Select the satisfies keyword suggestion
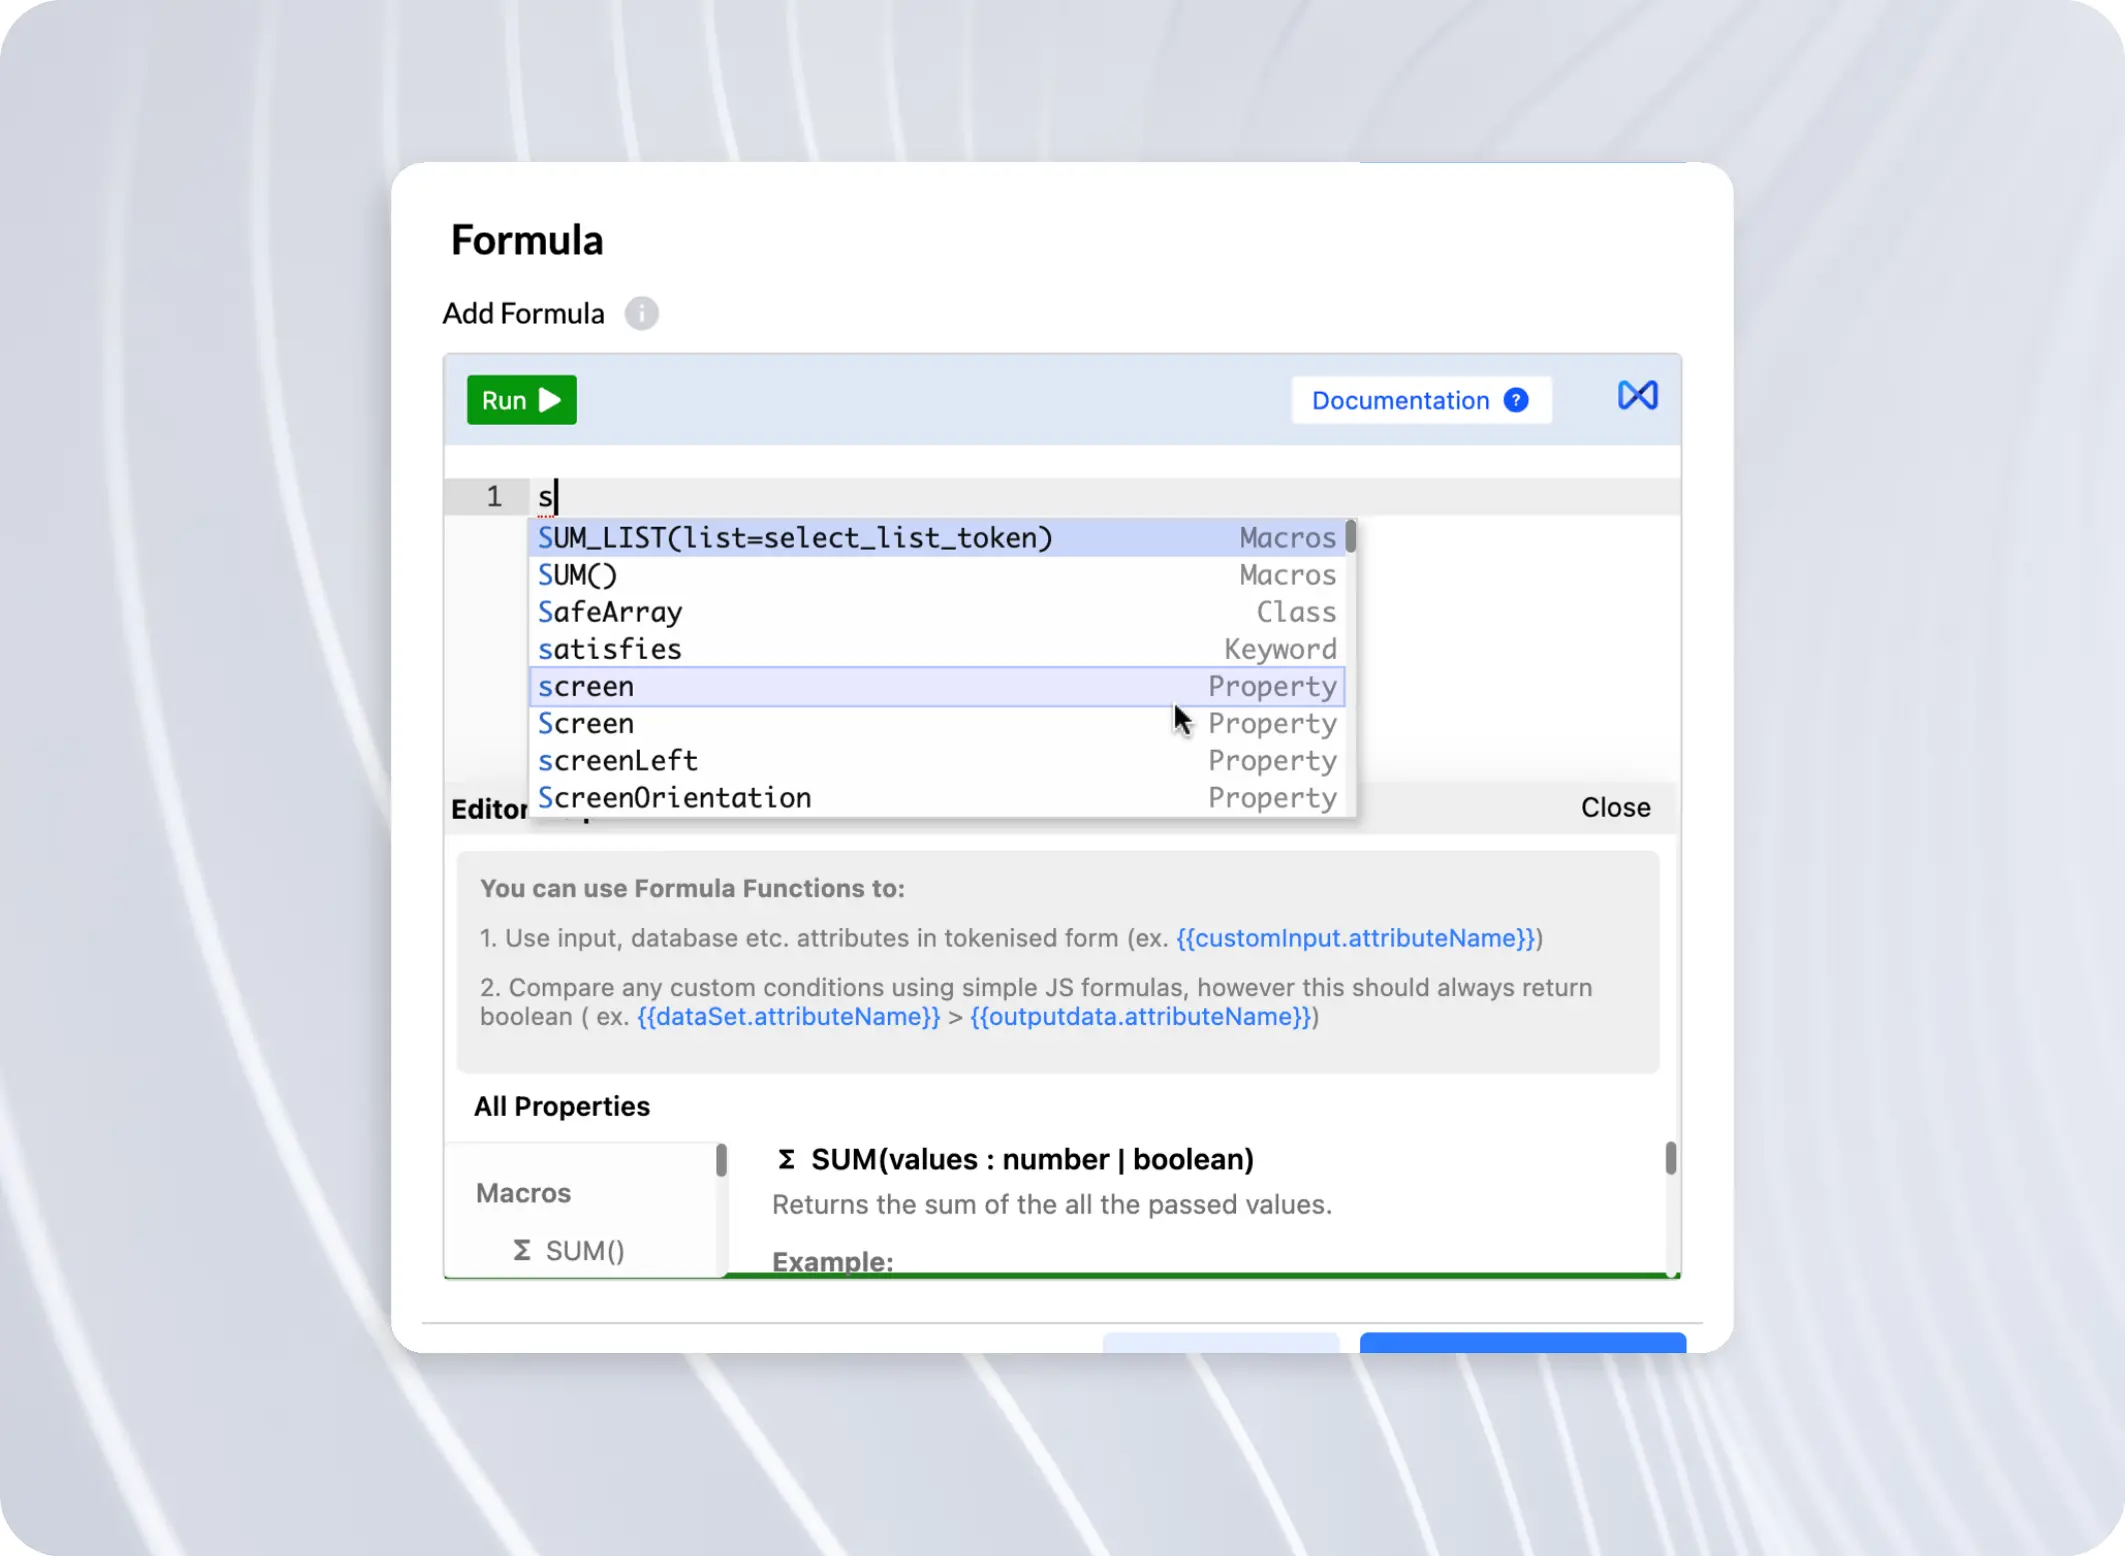This screenshot has height=1556, width=2125. pyautogui.click(x=610, y=649)
